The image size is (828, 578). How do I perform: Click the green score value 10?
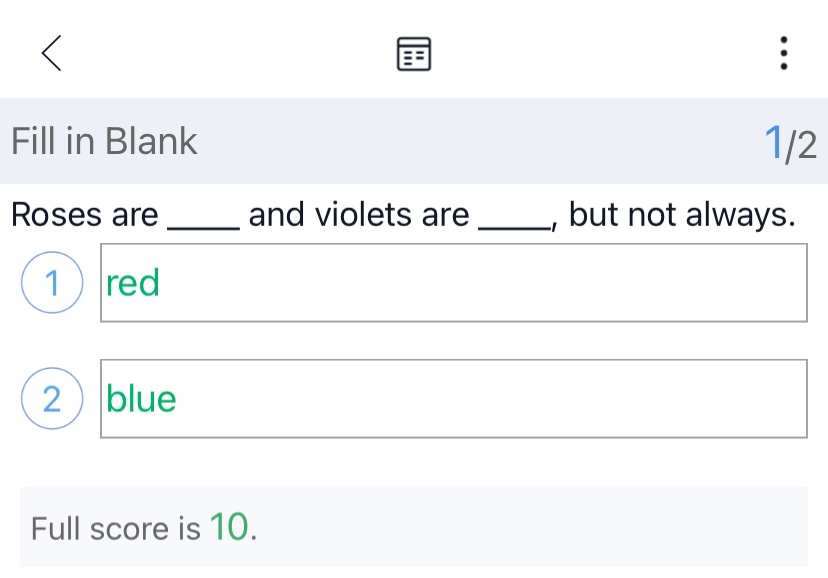click(x=229, y=526)
